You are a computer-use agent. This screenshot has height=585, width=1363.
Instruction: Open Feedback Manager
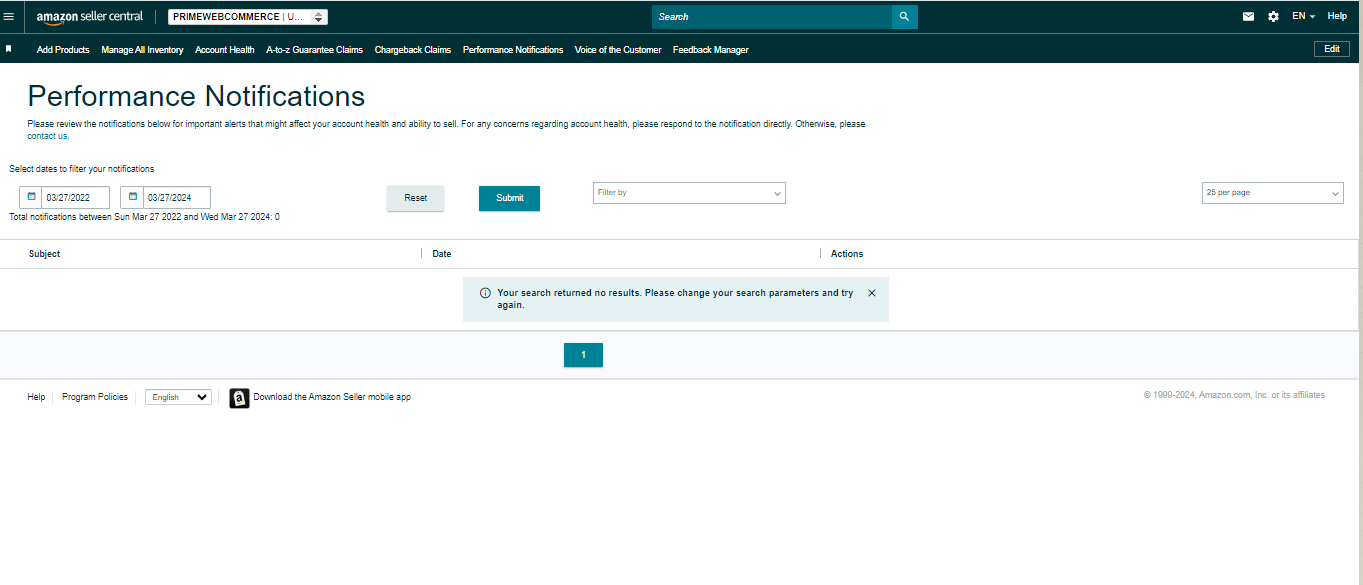click(x=710, y=50)
